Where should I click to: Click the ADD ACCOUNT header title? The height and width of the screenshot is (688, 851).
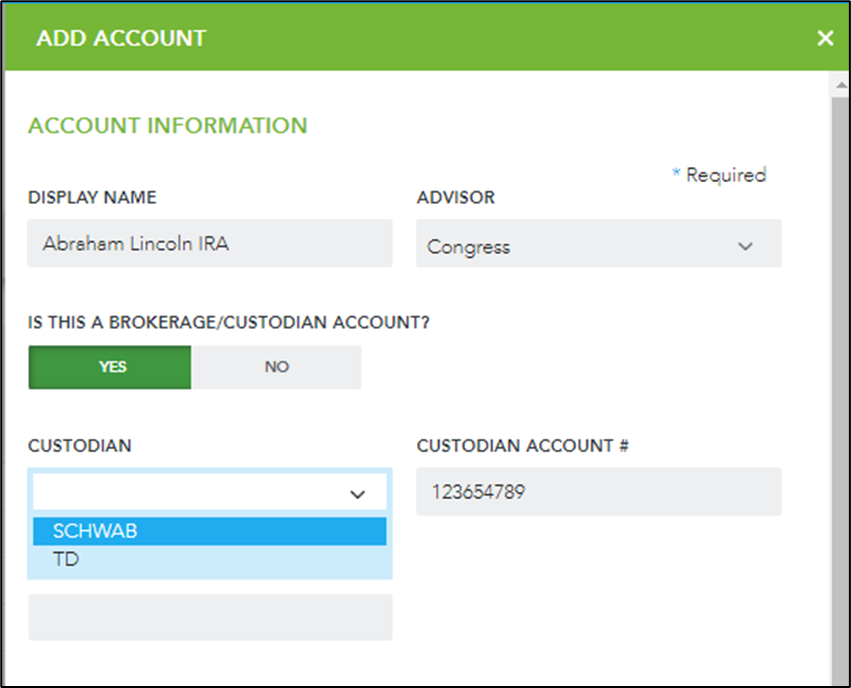[121, 39]
